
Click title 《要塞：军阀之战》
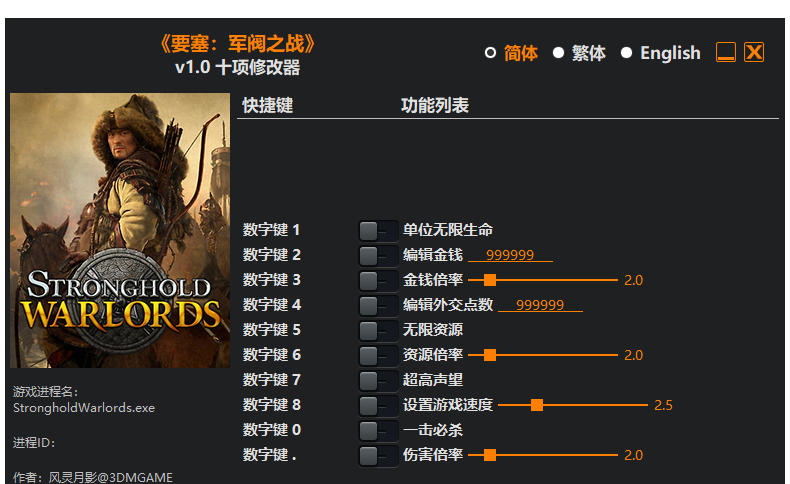point(237,44)
